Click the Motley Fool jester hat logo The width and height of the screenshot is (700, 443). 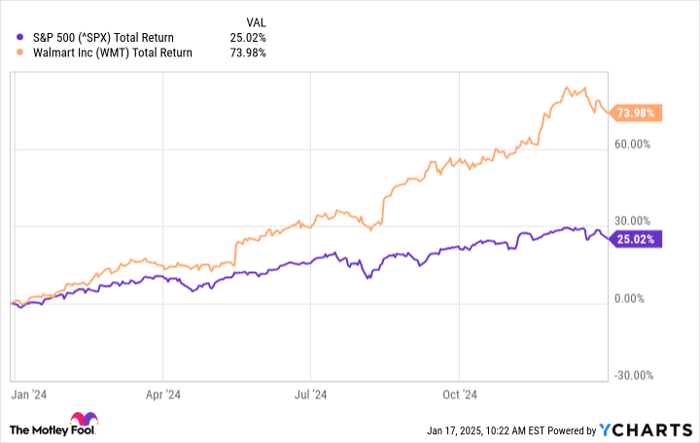(82, 421)
